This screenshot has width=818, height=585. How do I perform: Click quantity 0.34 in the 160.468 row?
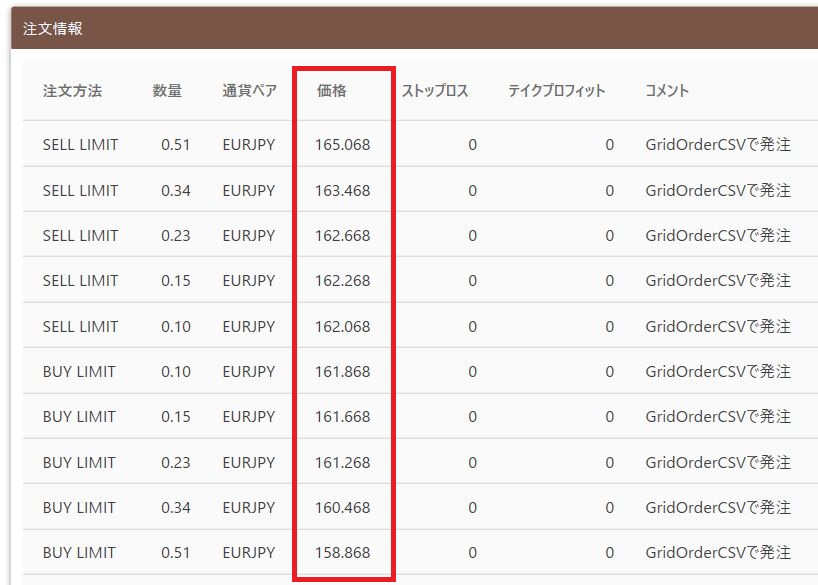coord(175,508)
